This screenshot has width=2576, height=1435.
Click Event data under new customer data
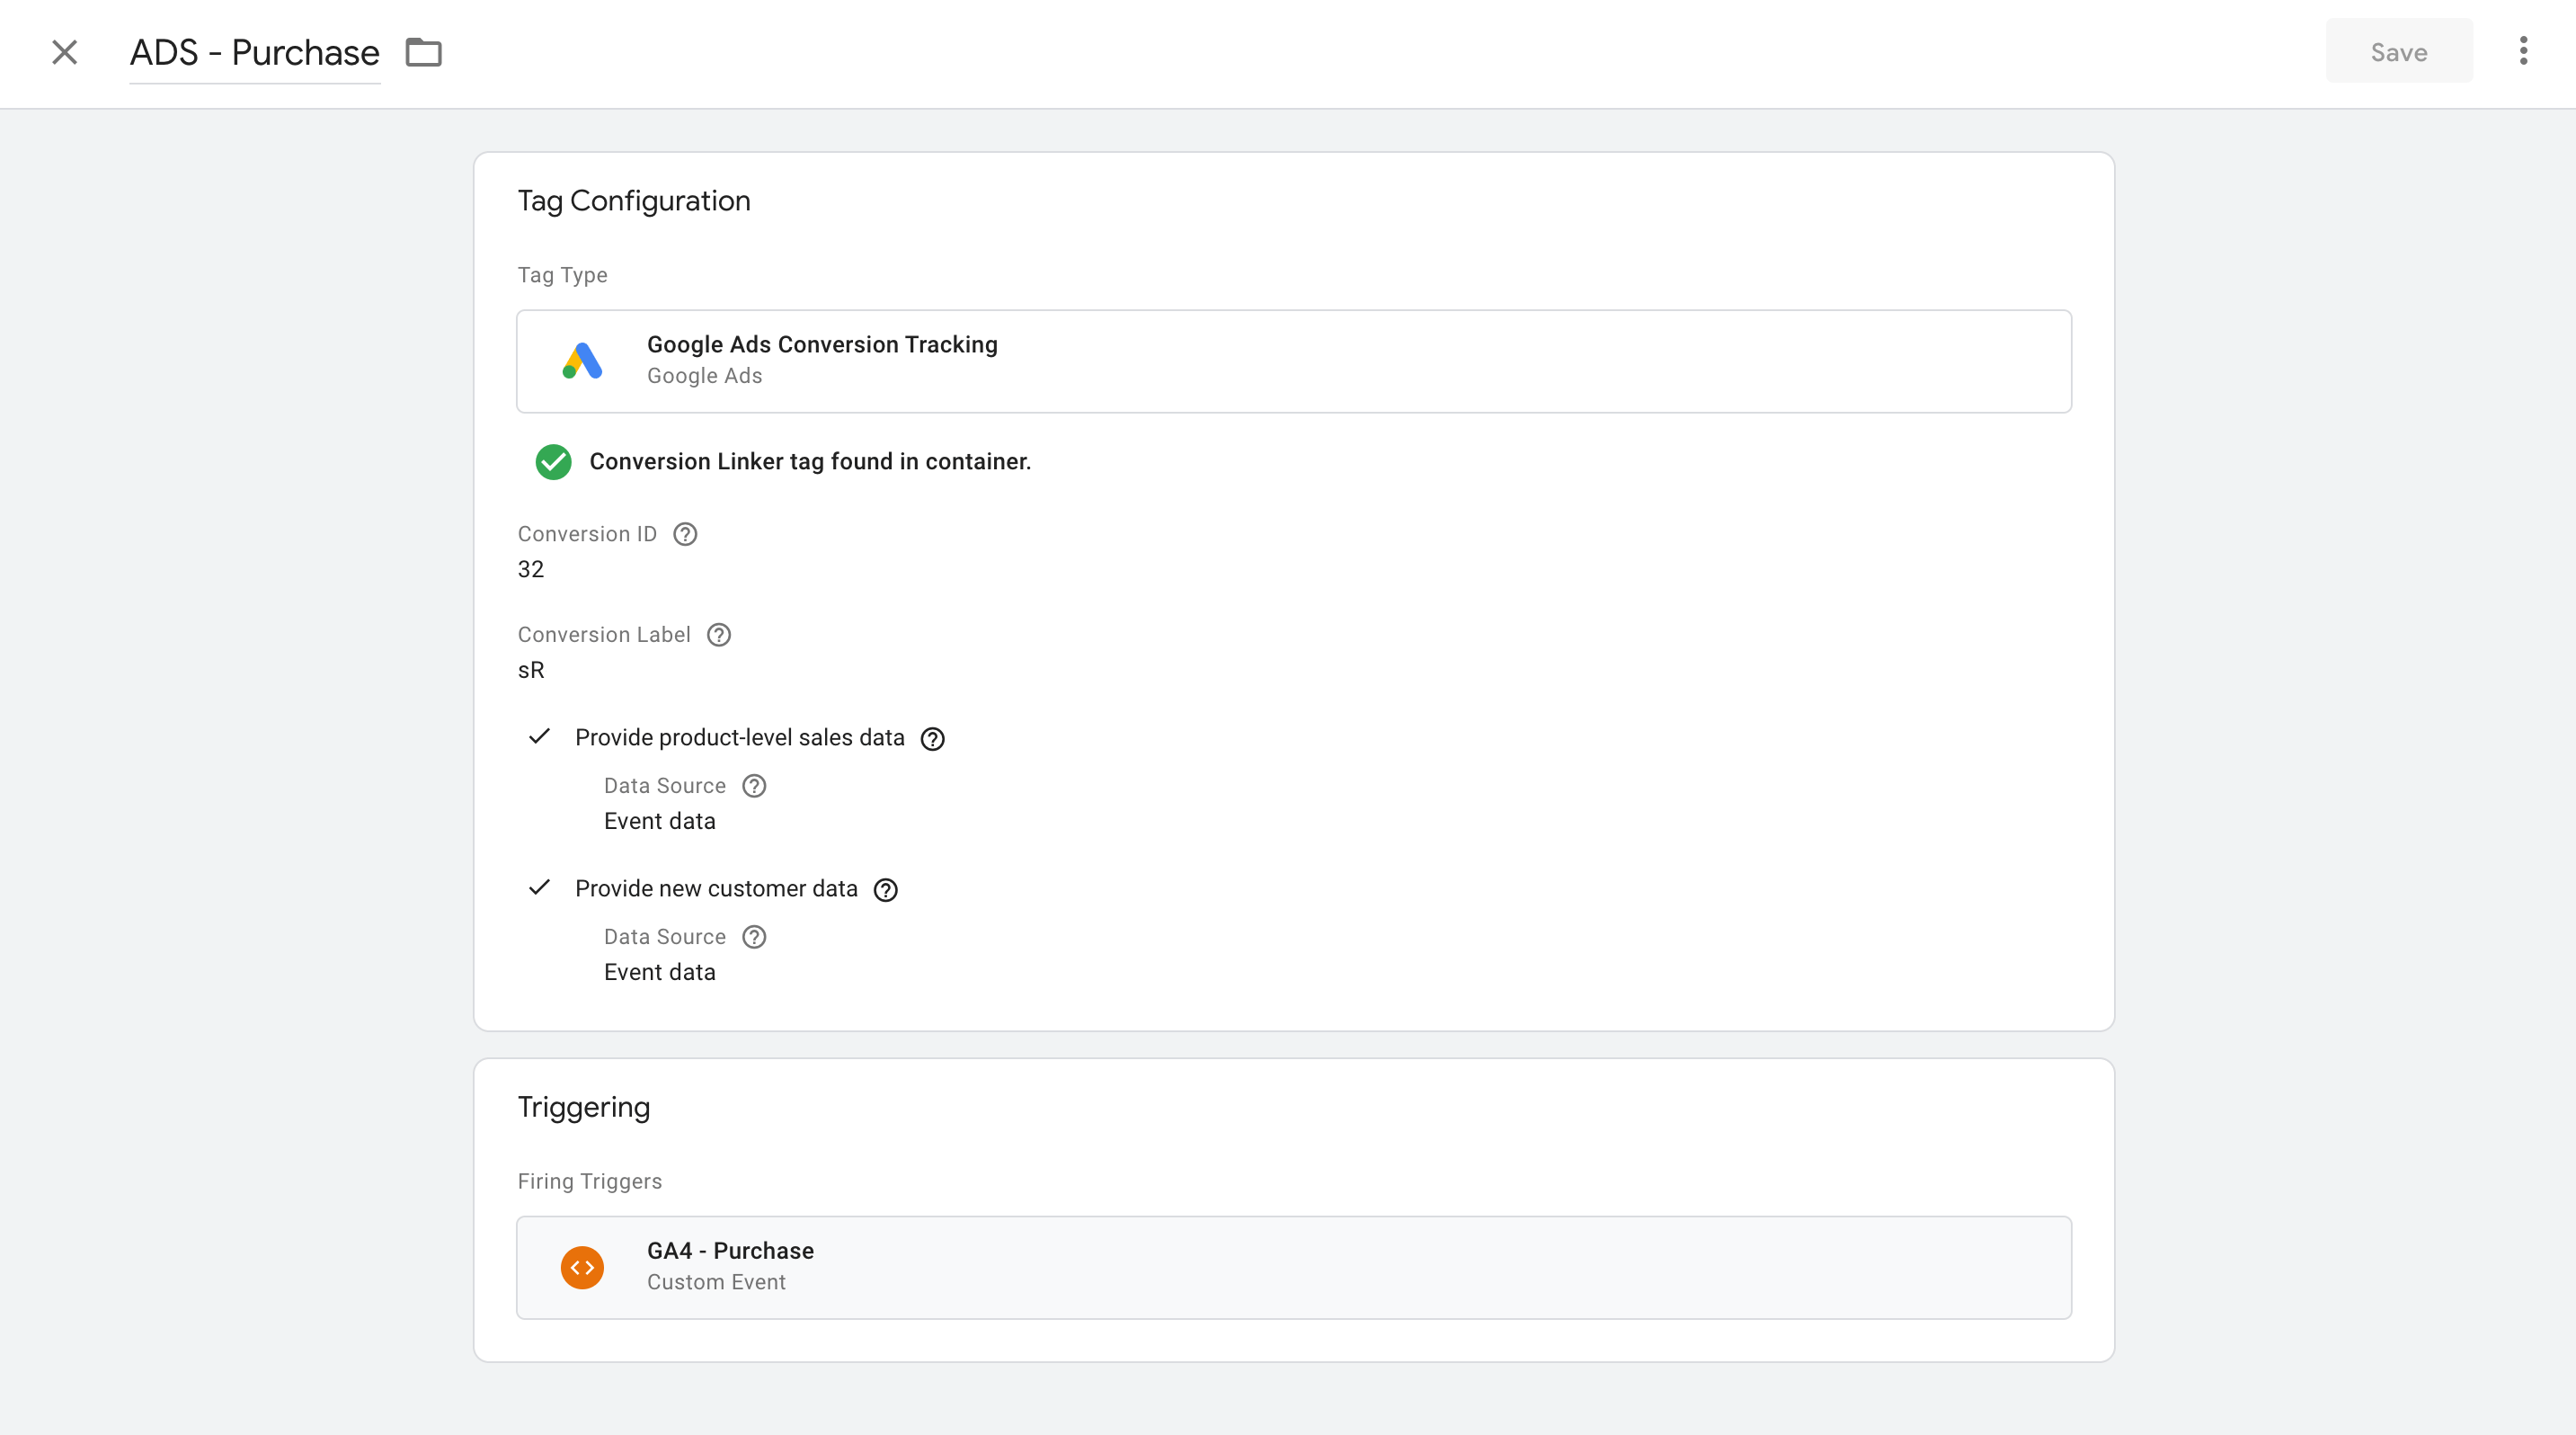660,973
